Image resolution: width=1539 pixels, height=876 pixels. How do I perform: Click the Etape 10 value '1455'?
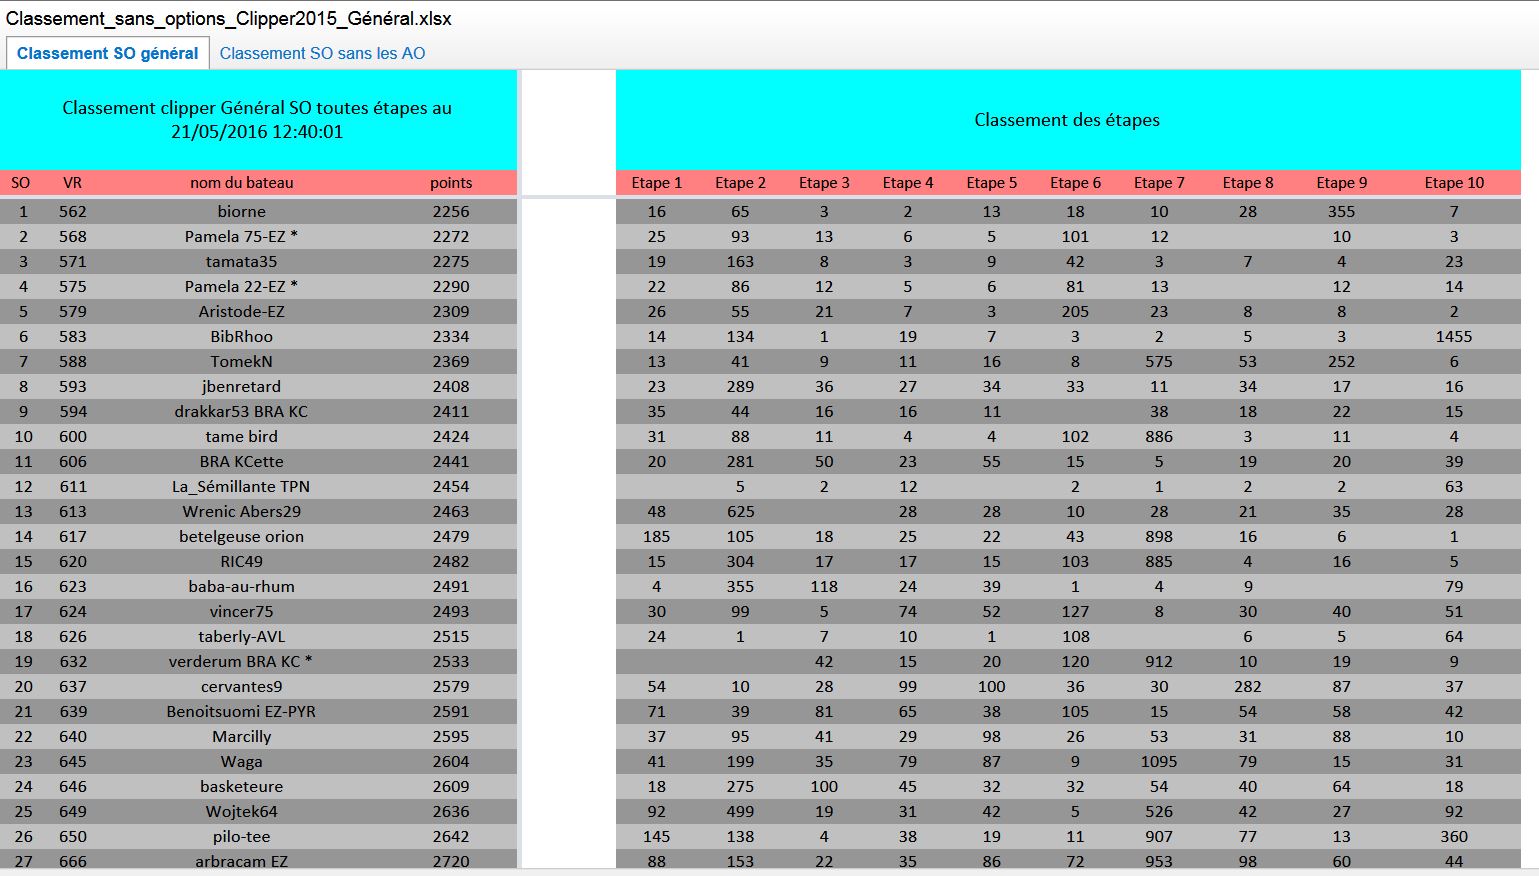(1454, 337)
